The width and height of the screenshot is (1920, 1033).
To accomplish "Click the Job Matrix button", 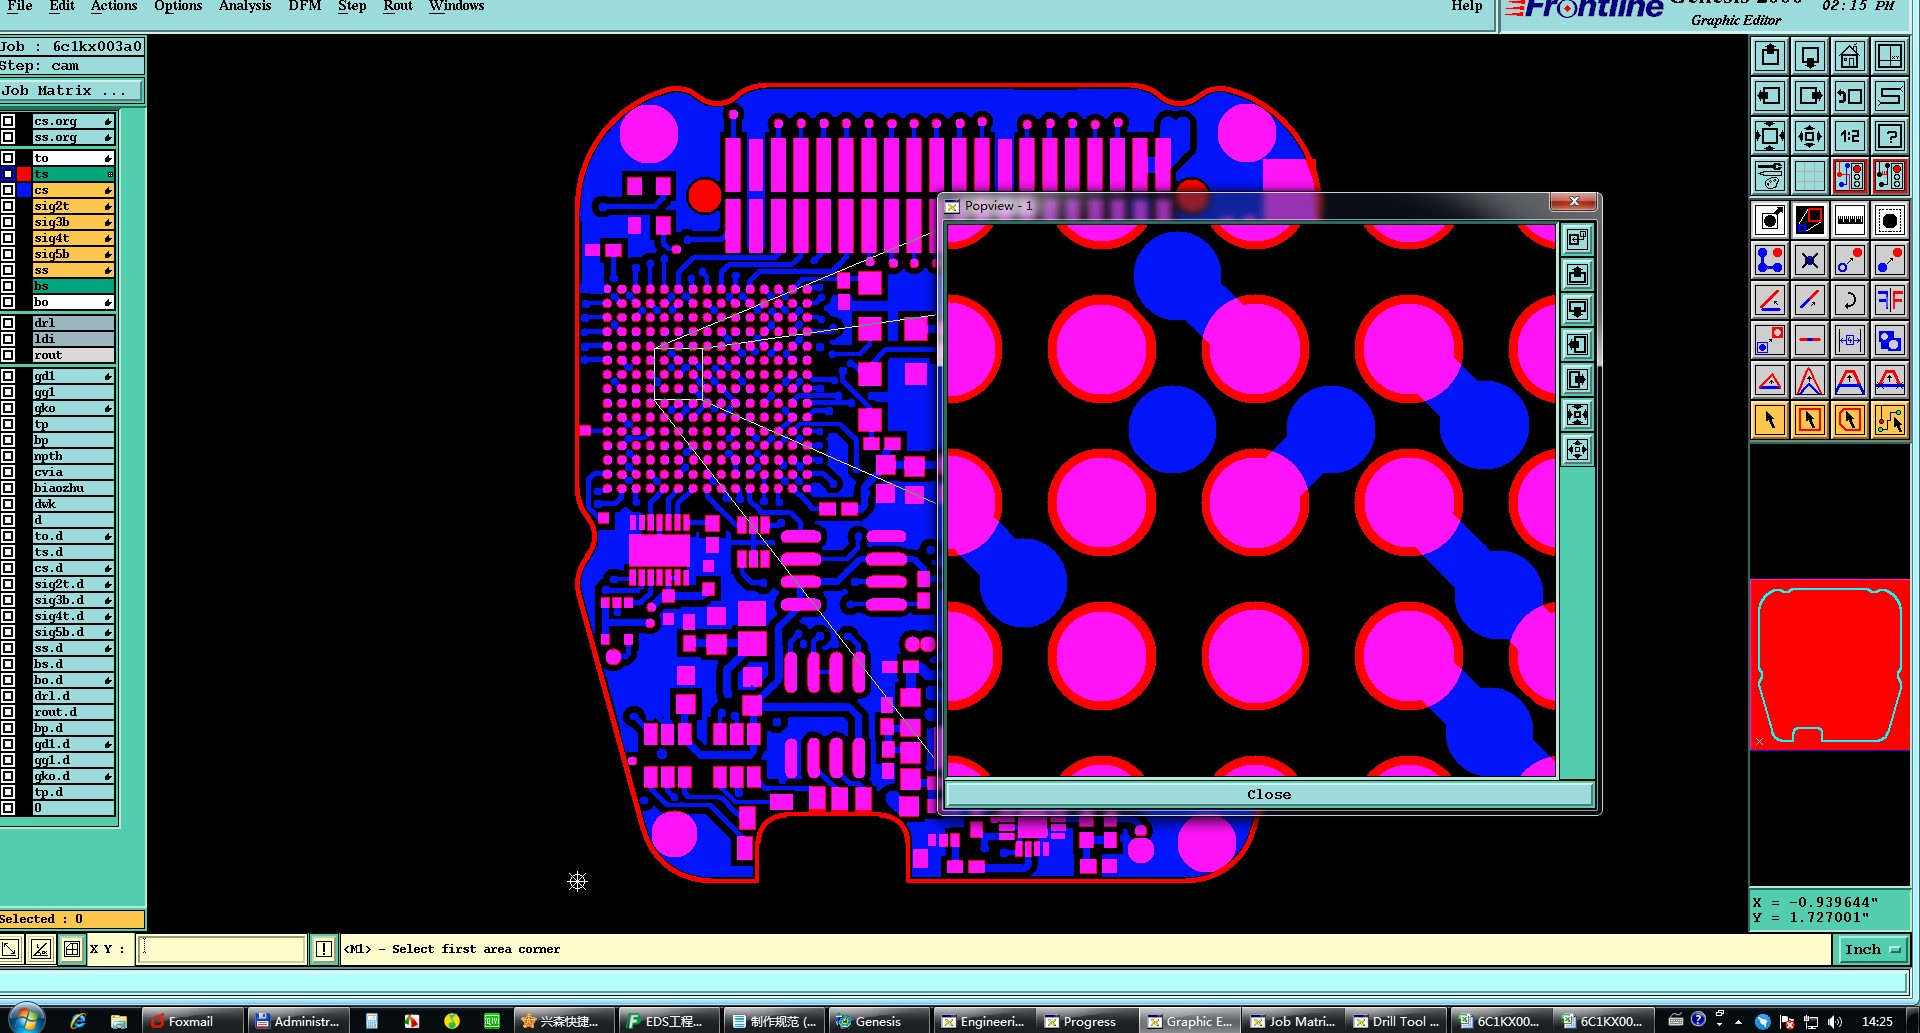I will coord(71,91).
